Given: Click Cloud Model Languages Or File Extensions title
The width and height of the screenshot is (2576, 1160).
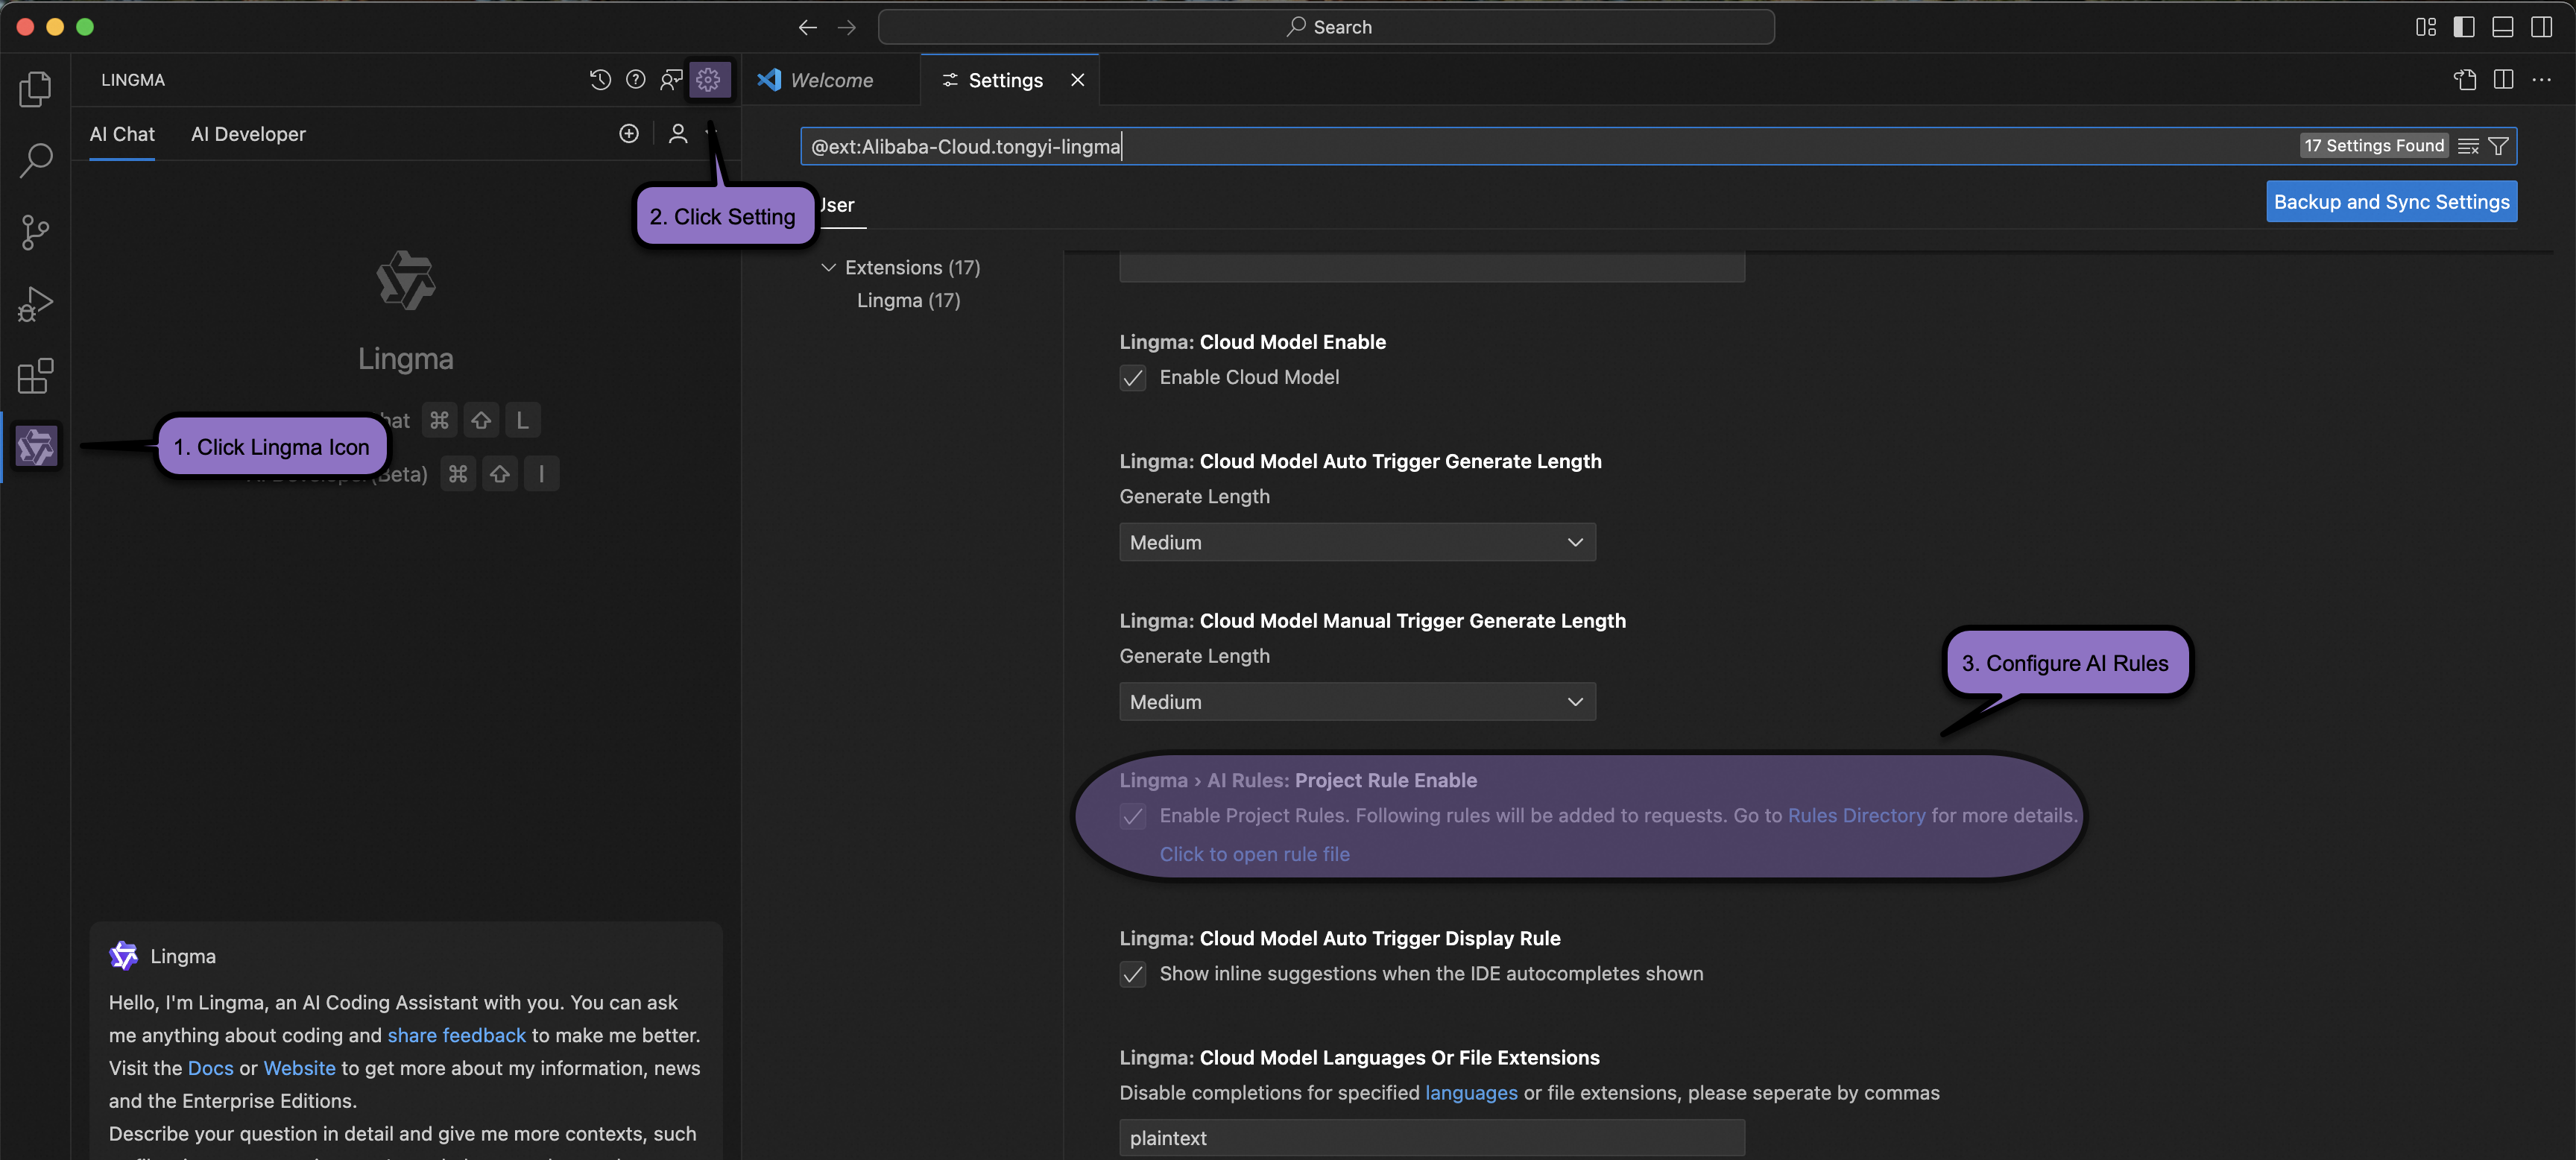Looking at the screenshot, I should click(1359, 1058).
